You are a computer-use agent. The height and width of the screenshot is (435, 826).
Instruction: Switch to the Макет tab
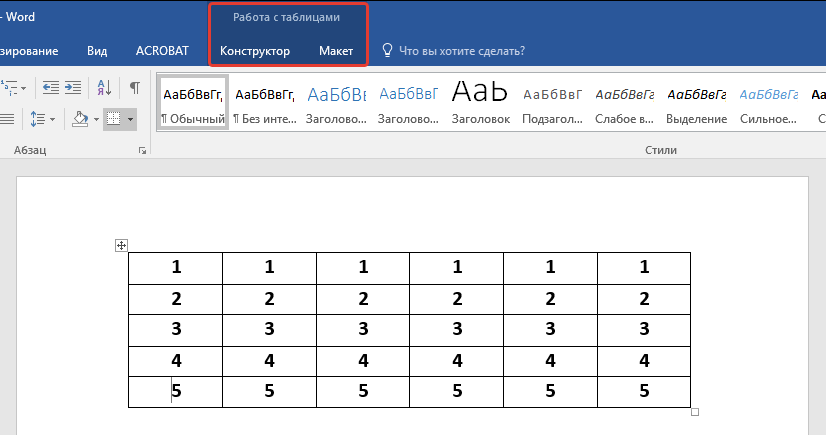[x=336, y=50]
